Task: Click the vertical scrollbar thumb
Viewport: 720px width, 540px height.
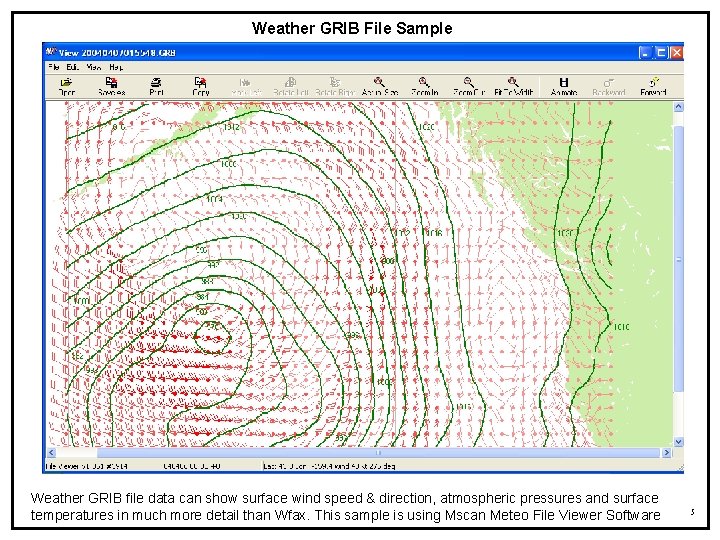Action: pos(678,259)
